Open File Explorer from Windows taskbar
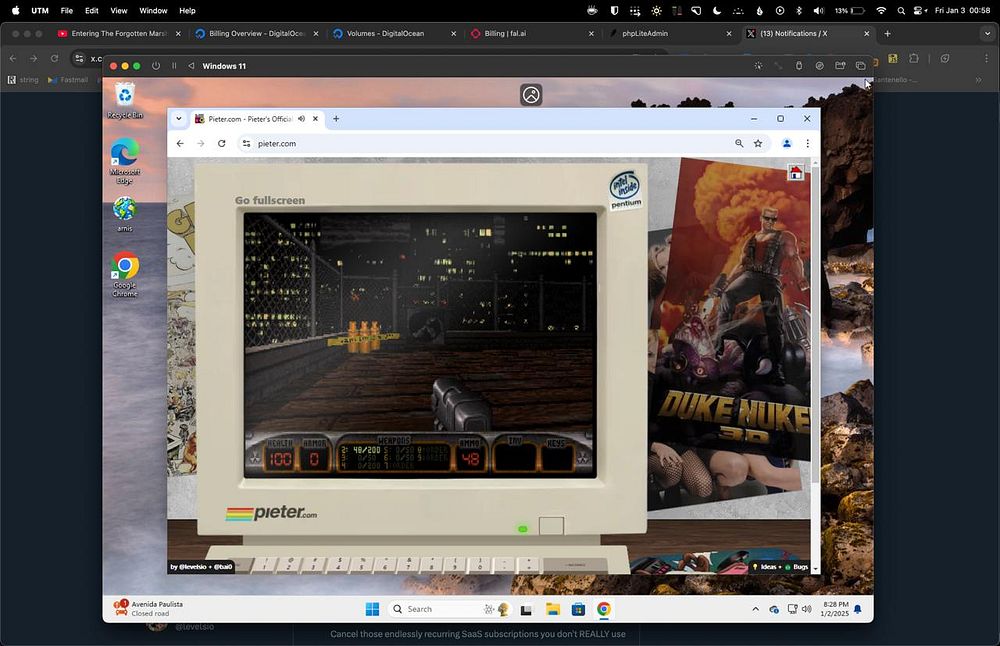 point(552,610)
